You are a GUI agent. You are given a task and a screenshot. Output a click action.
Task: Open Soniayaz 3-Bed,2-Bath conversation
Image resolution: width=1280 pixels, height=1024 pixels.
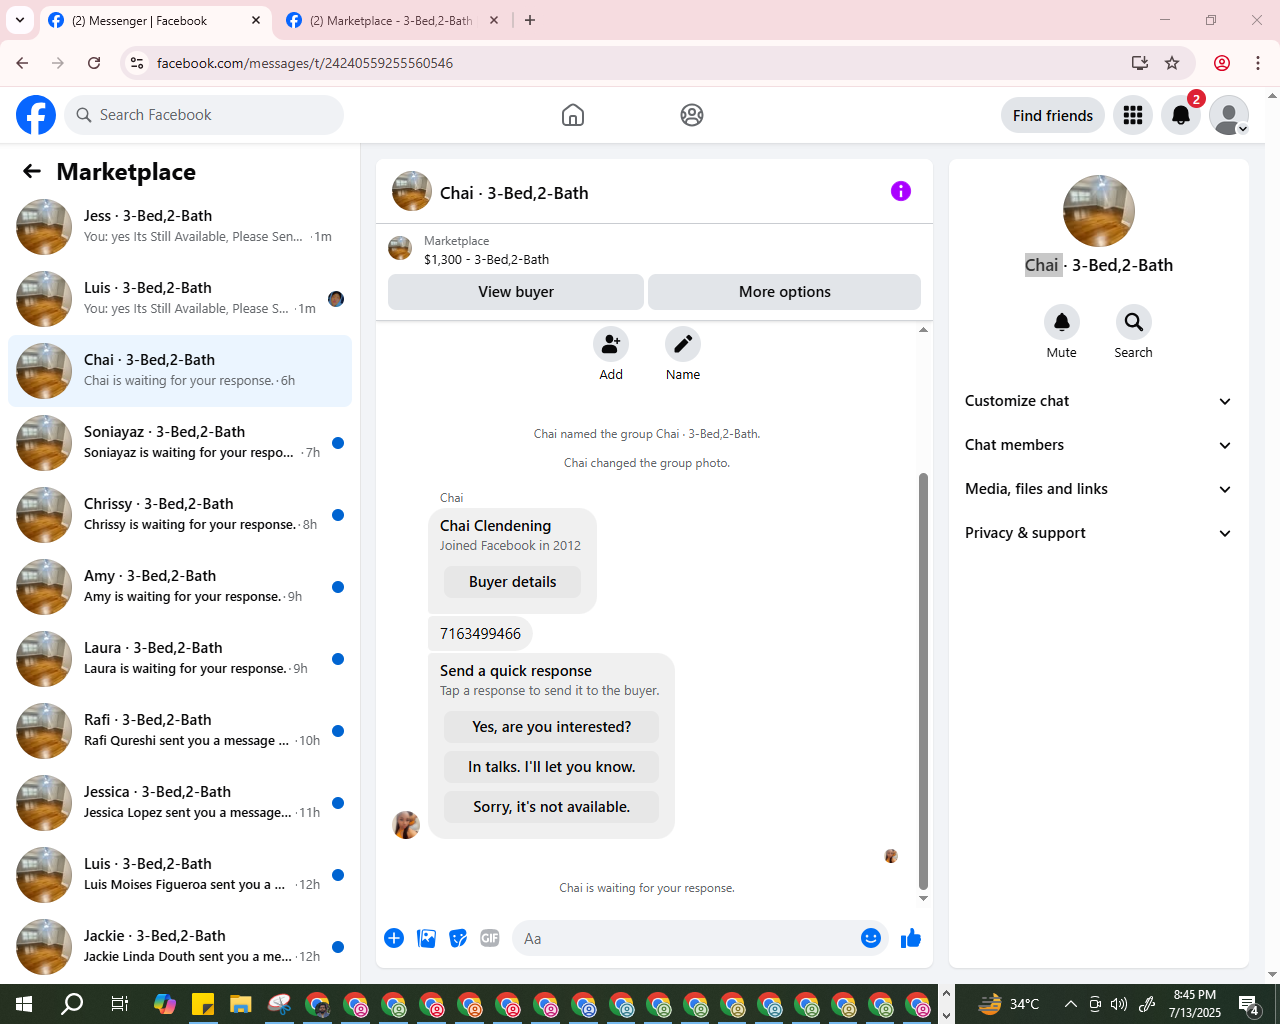[180, 443]
